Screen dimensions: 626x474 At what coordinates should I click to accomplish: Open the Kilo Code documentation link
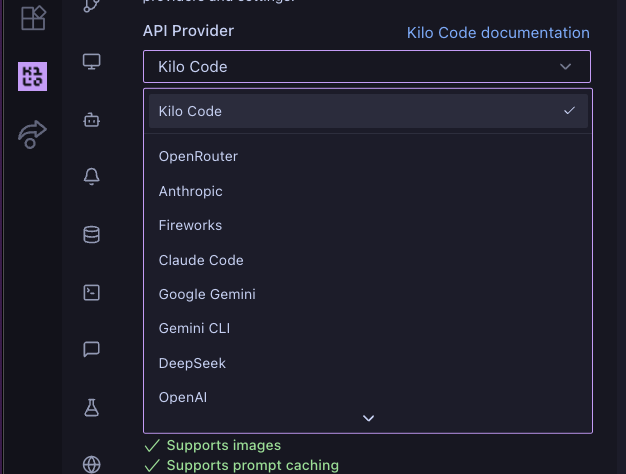(x=497, y=33)
